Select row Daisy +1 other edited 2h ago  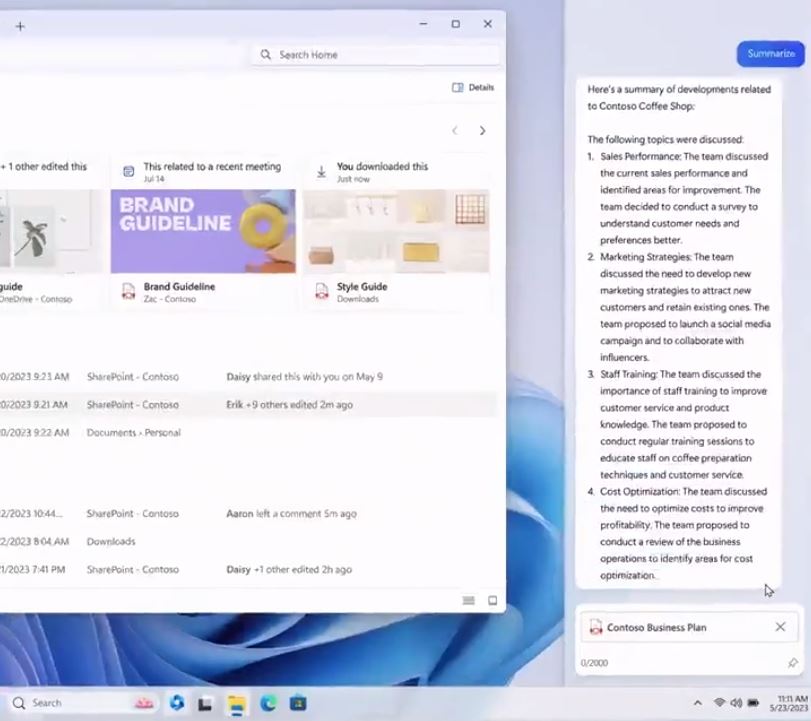click(248, 569)
